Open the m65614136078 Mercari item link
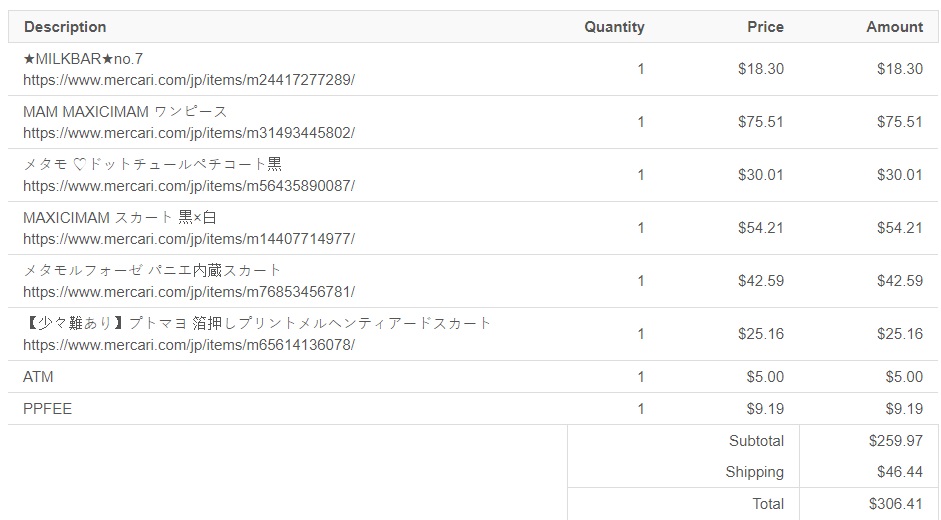The width and height of the screenshot is (941, 520). click(x=189, y=345)
